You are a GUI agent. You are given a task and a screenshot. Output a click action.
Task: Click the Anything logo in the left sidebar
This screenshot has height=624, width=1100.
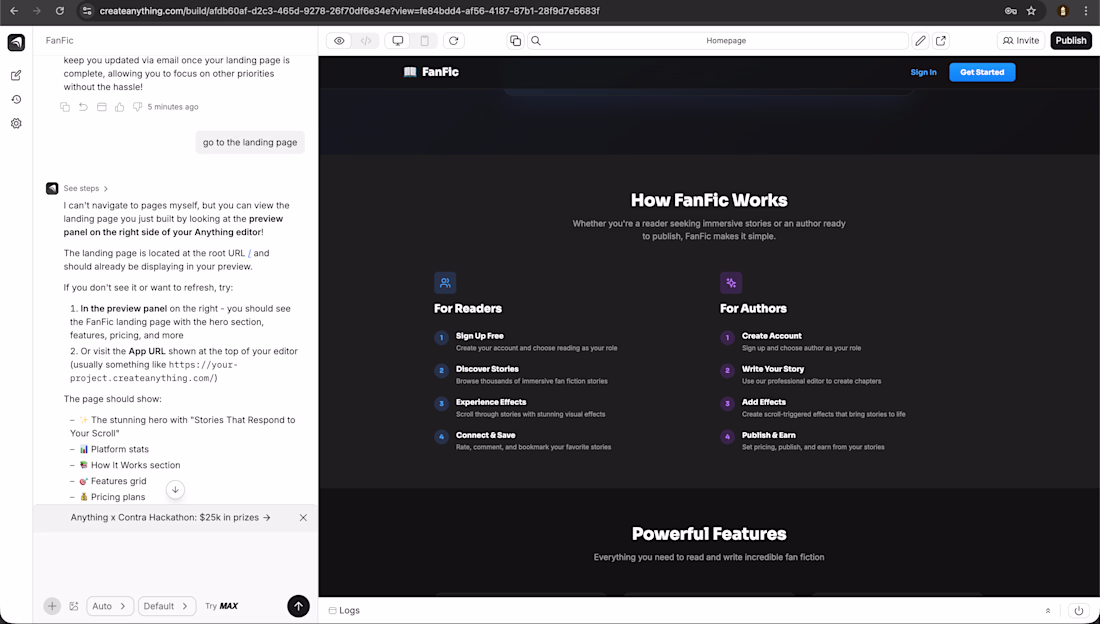[16, 42]
